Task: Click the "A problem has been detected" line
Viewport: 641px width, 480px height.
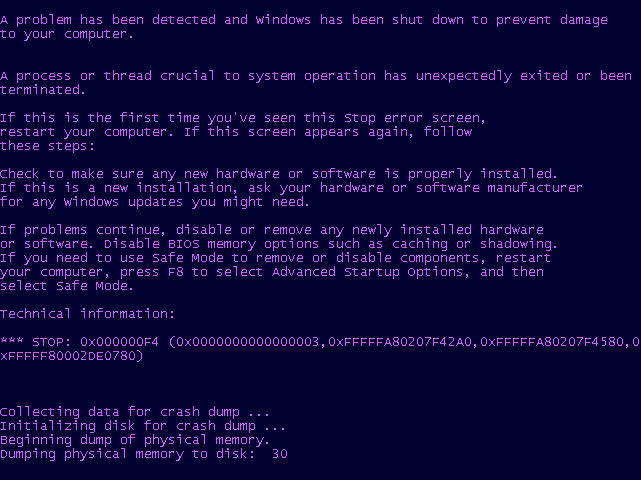Action: pos(304,20)
